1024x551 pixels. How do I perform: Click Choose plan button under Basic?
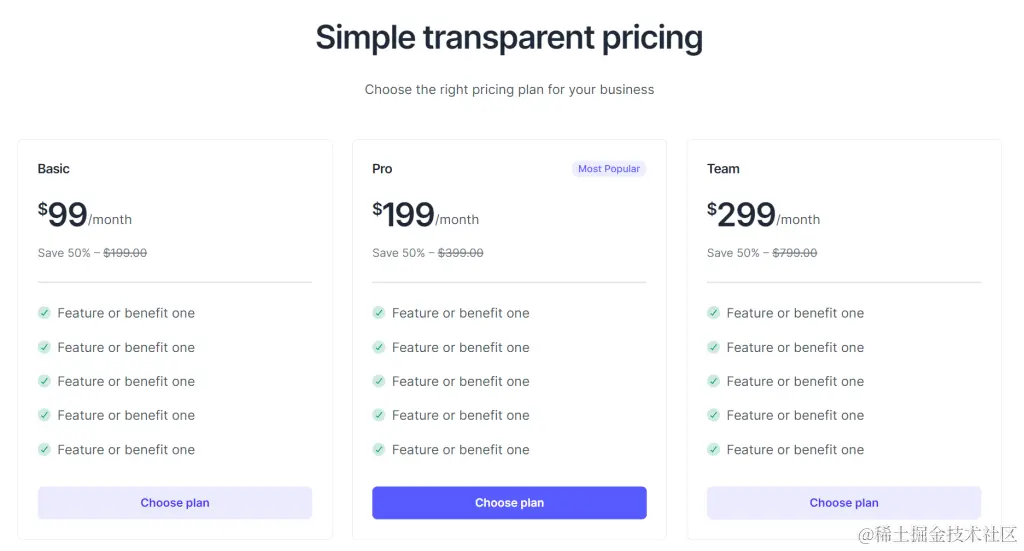tap(175, 503)
